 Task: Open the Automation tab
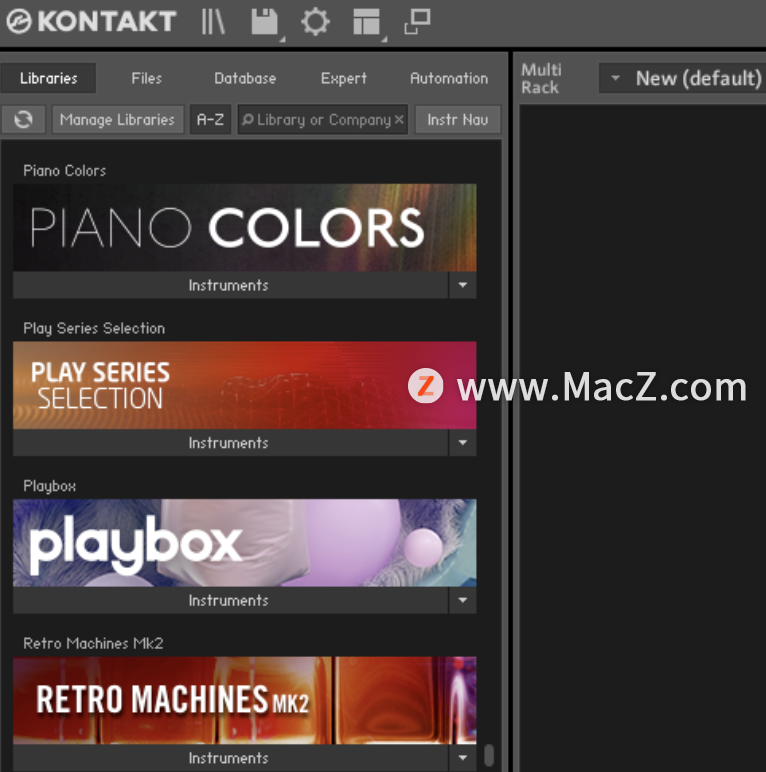pyautogui.click(x=449, y=78)
